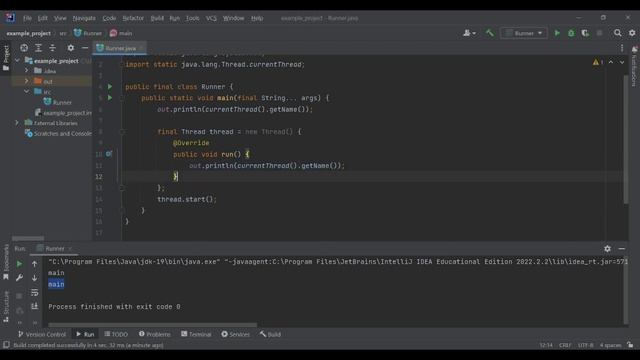Viewport: 640px width, 360px height.
Task: Expand the out folder
Action: [x=27, y=81]
